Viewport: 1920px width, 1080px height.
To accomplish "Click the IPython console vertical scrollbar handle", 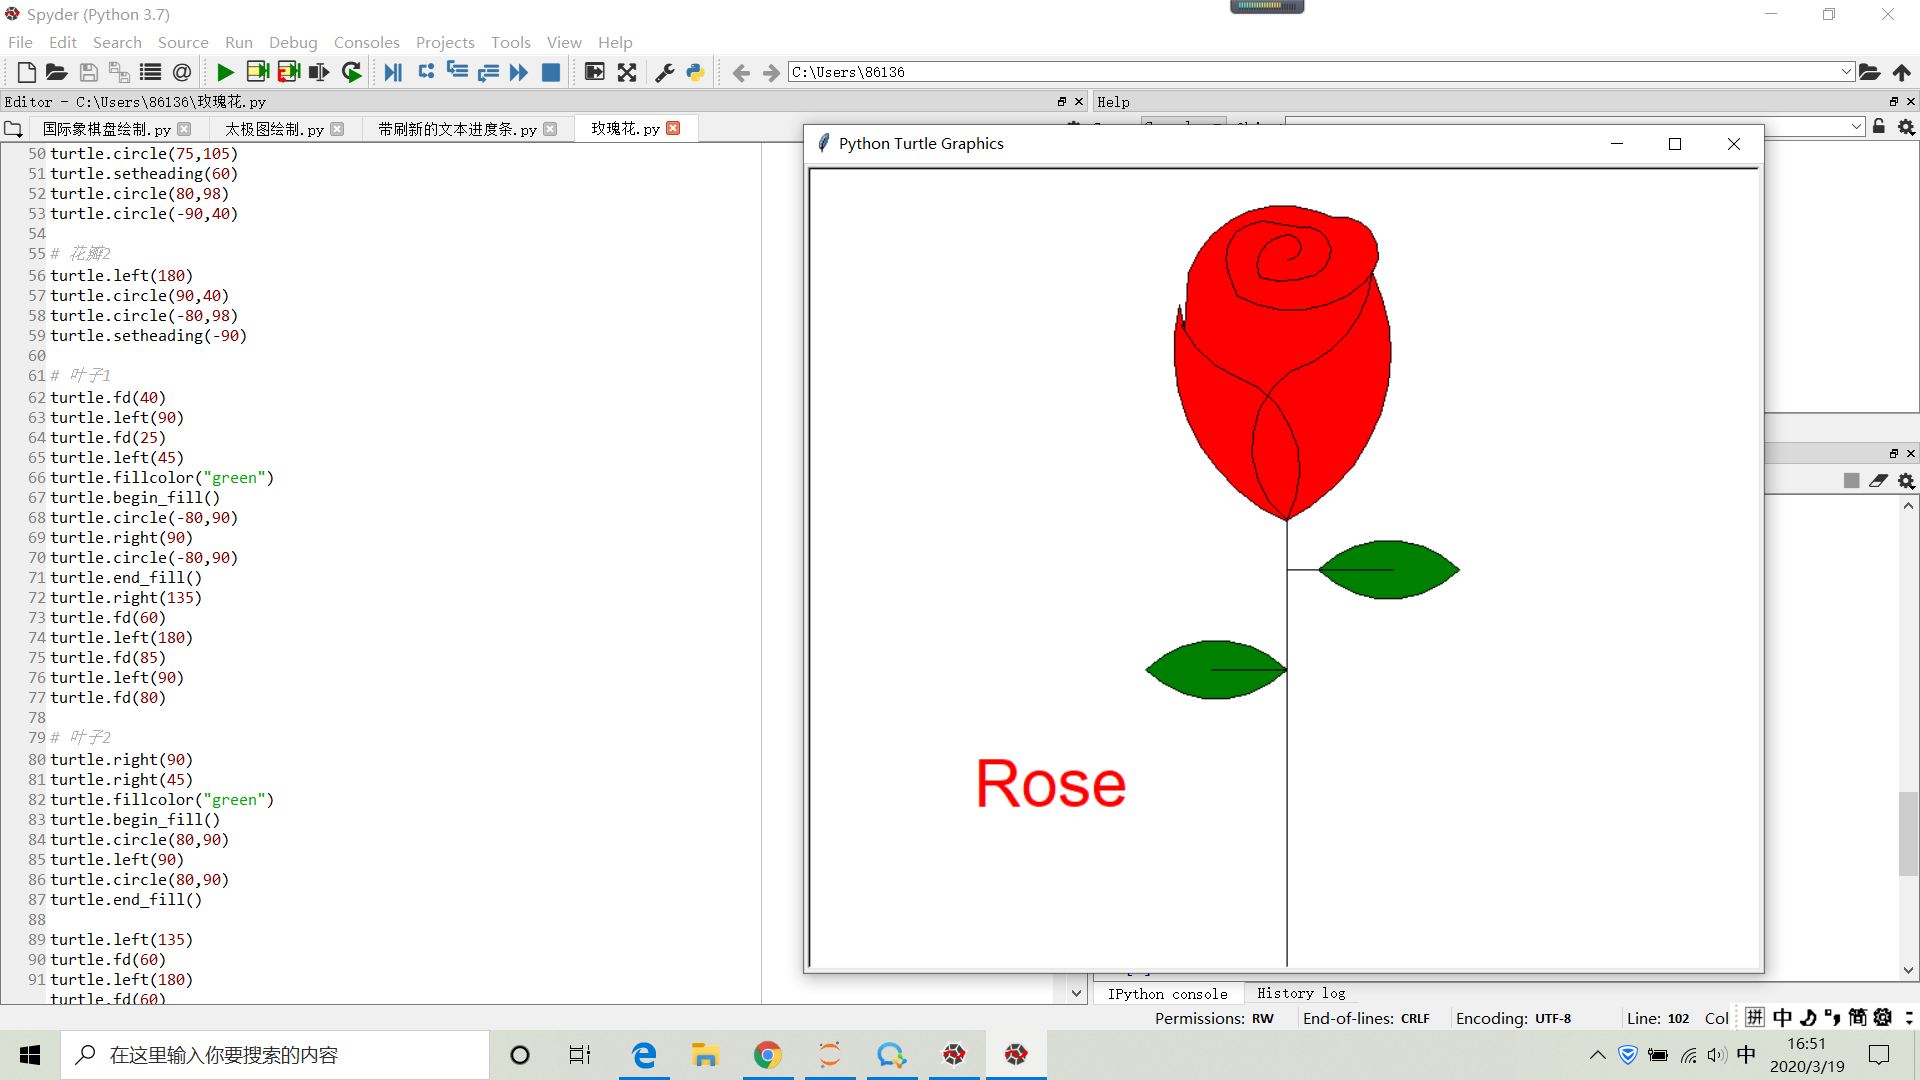I will [x=1908, y=832].
